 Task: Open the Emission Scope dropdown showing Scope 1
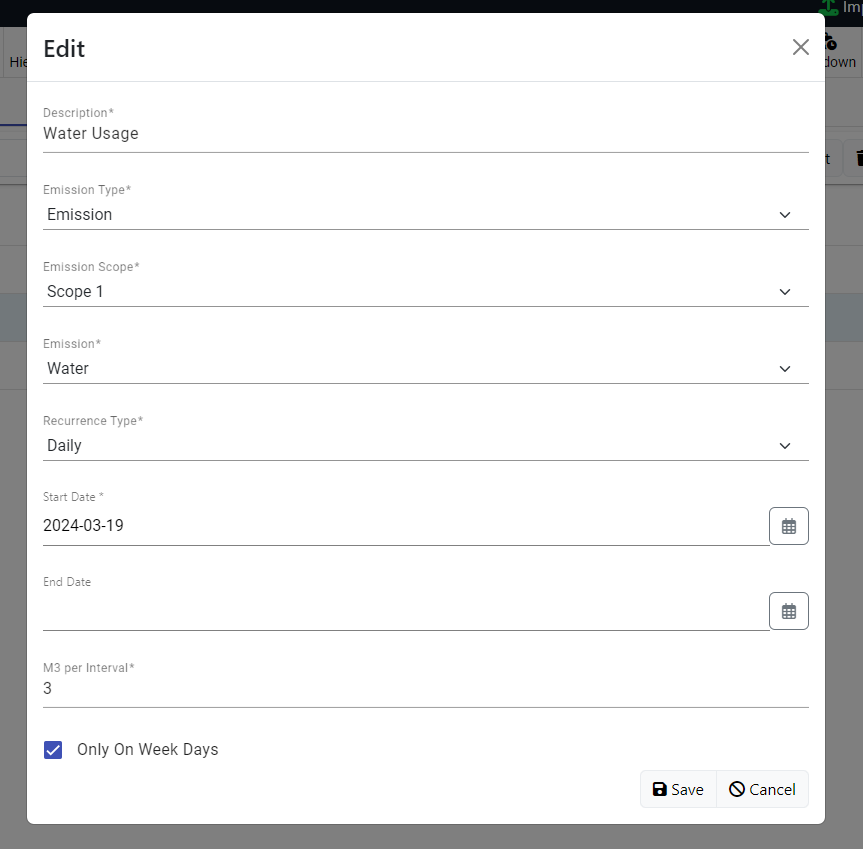click(x=425, y=292)
